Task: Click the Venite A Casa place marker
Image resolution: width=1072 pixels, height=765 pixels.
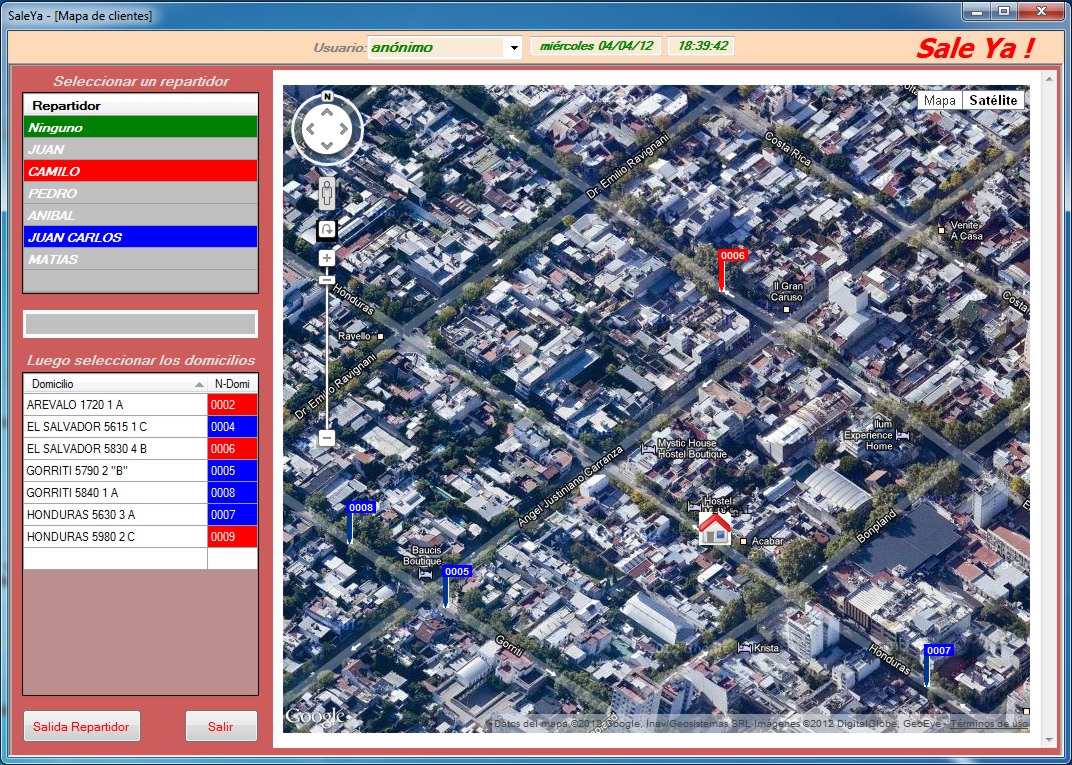Action: coord(941,230)
